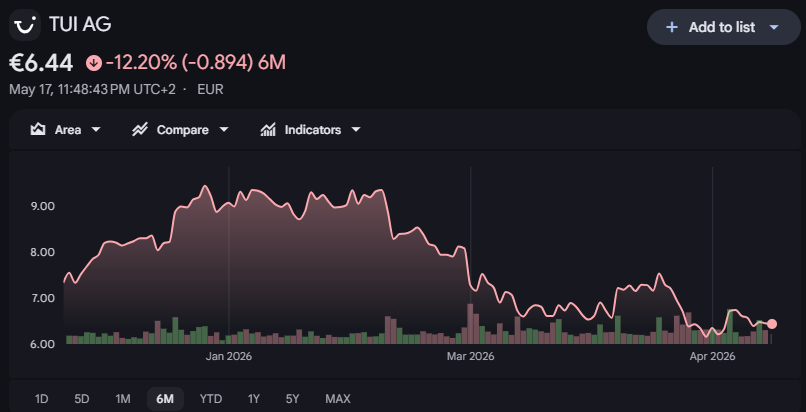Image resolution: width=806 pixels, height=412 pixels.
Task: Click the Indicators chart icon
Action: click(268, 129)
